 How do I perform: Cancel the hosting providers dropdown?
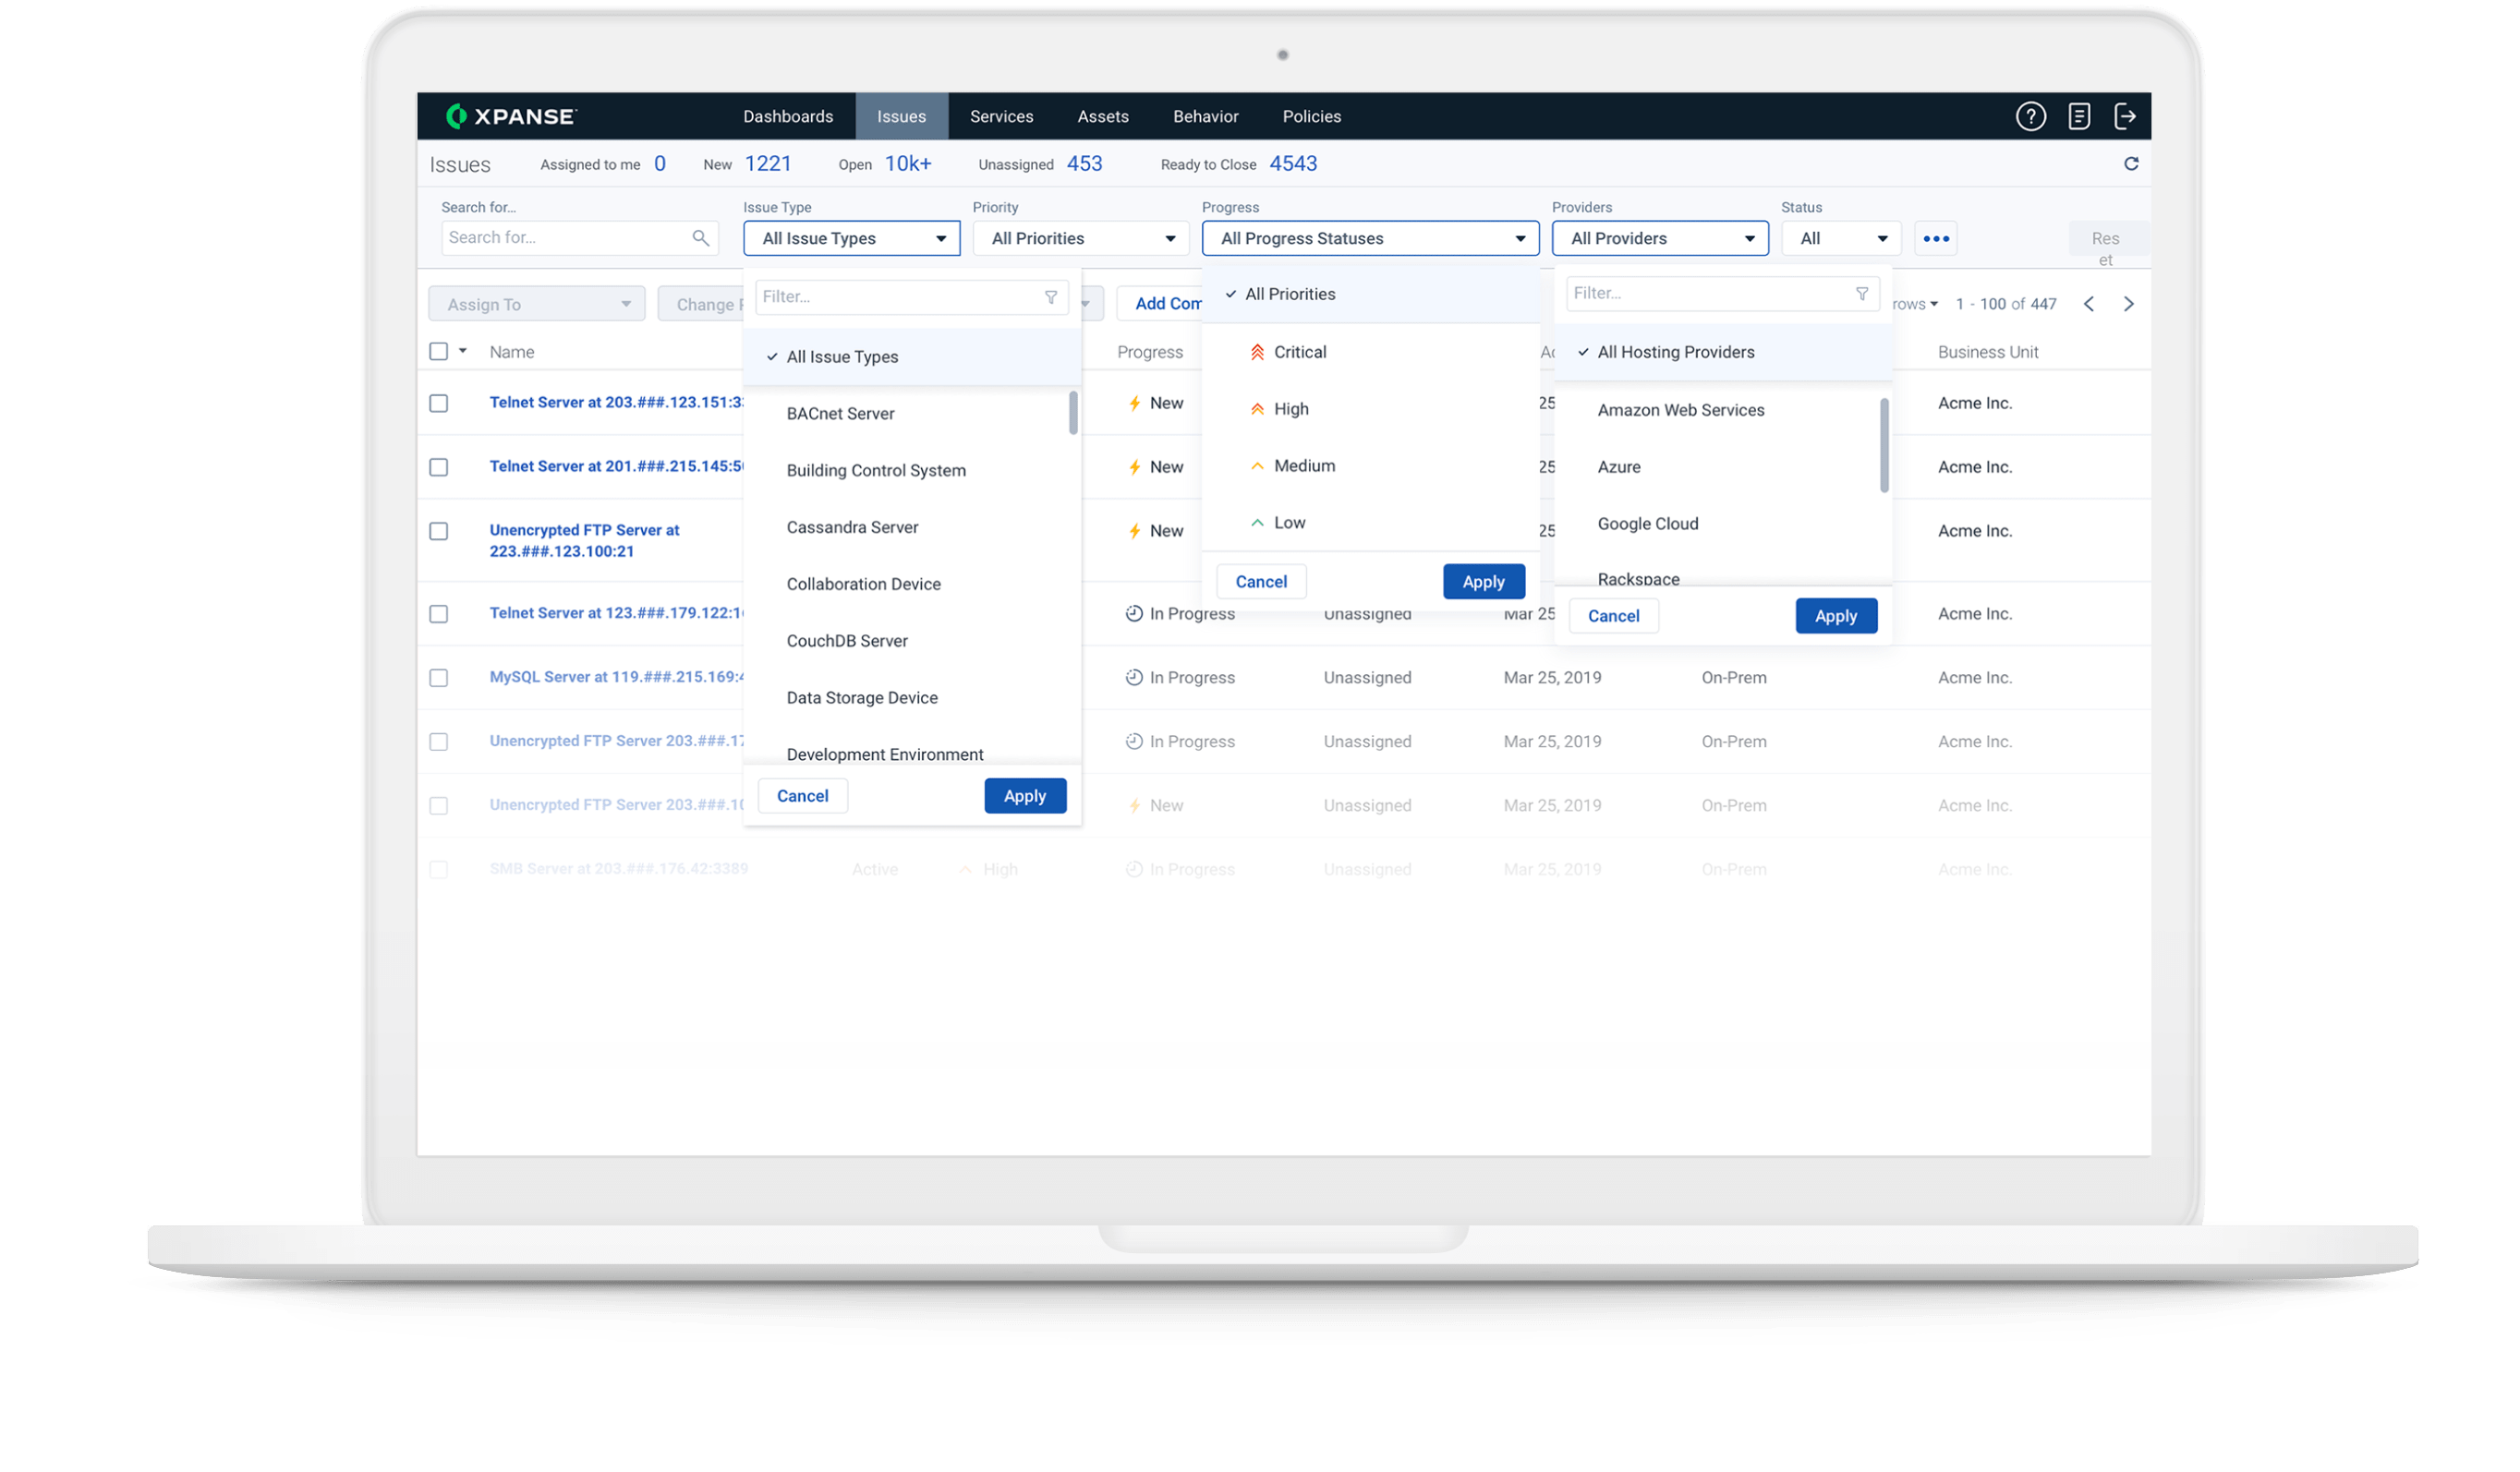[1613, 616]
